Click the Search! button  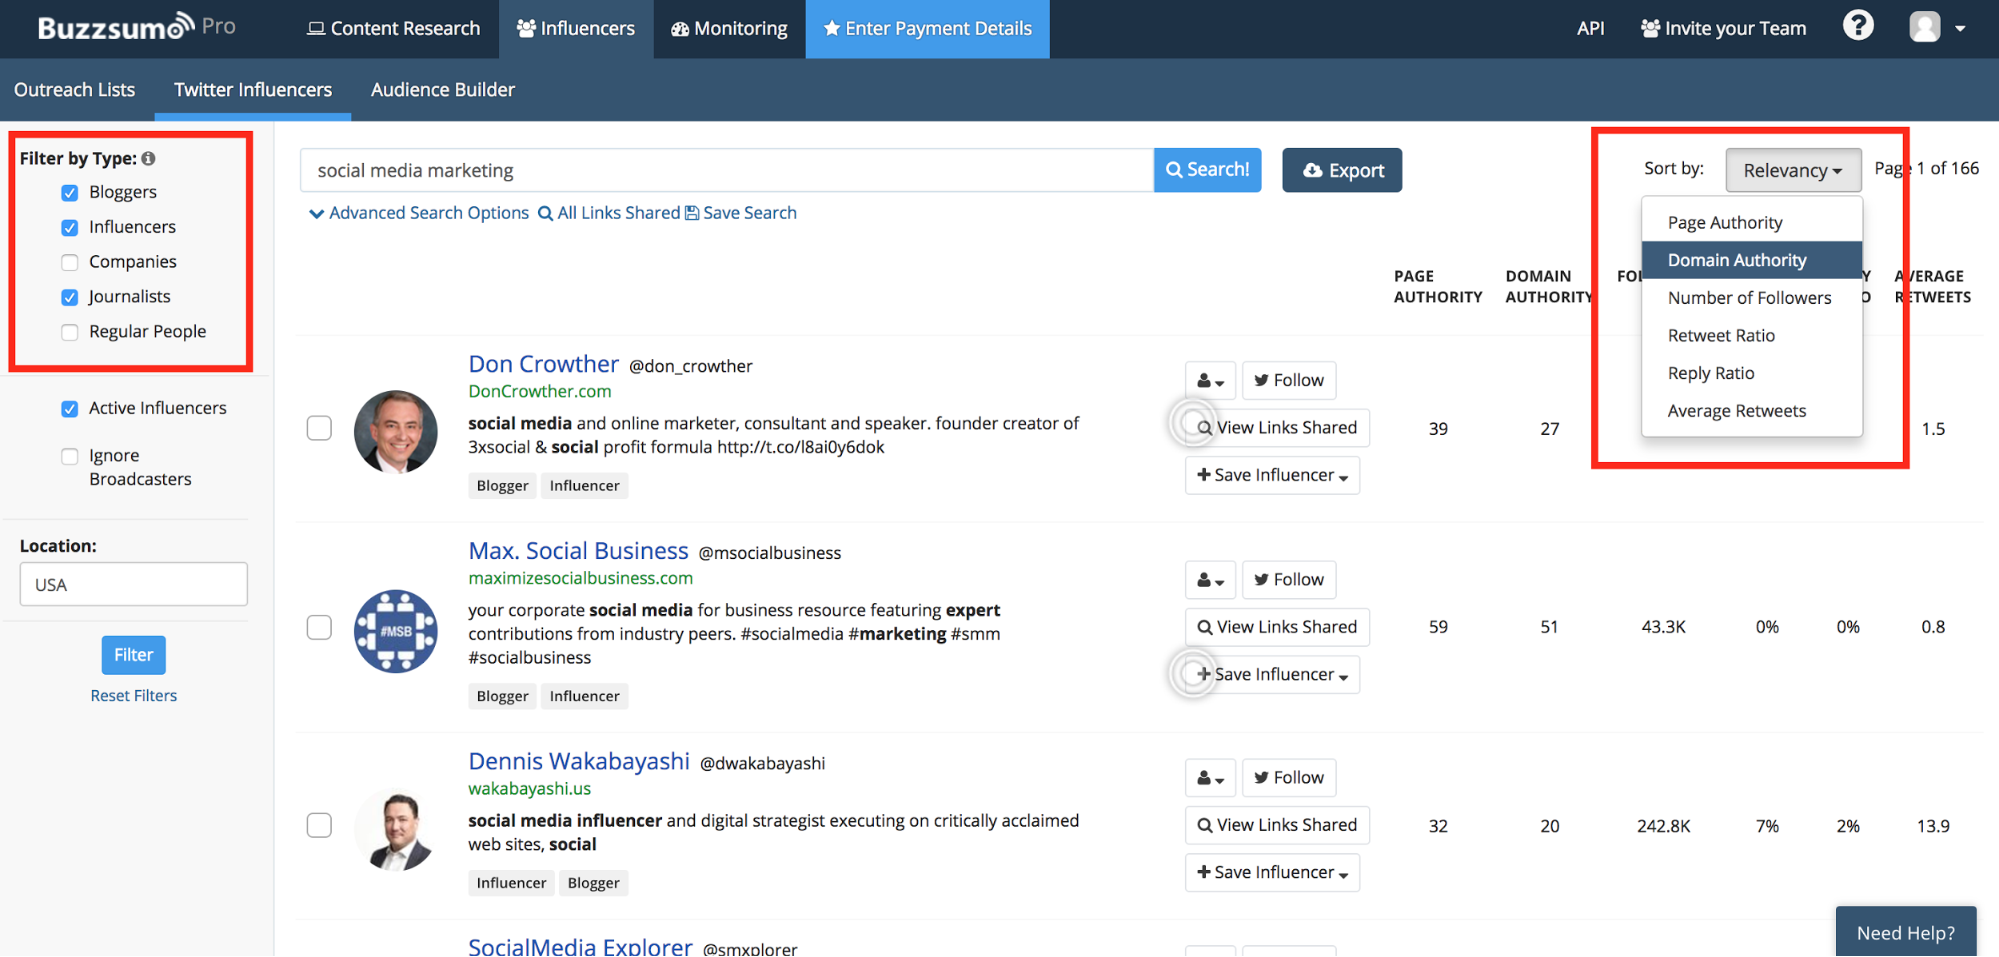pyautogui.click(x=1207, y=170)
